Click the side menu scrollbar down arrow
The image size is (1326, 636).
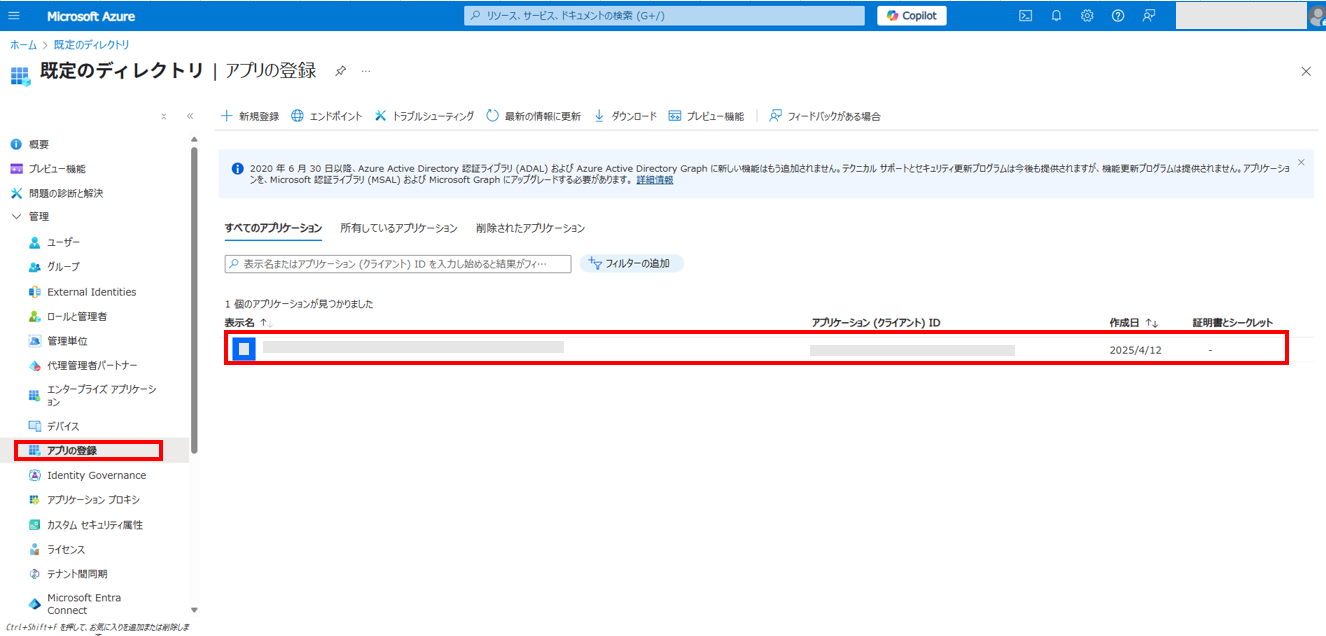tap(194, 609)
